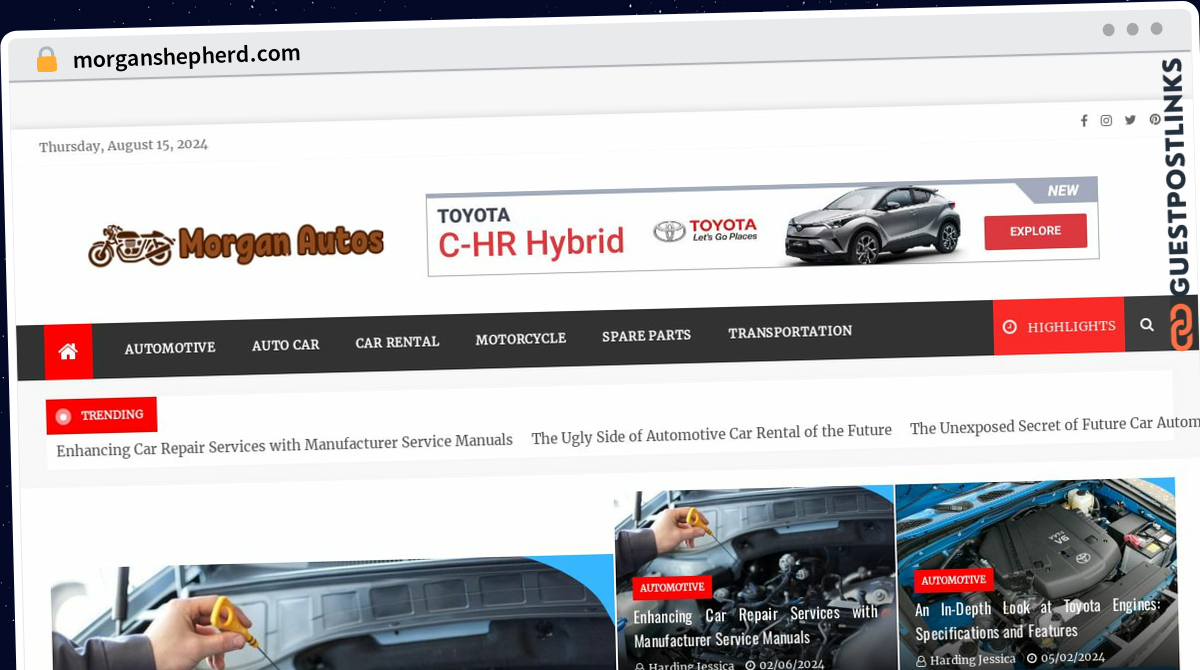Open the Auto Car menu item
1200x670 pixels.
[x=286, y=345]
